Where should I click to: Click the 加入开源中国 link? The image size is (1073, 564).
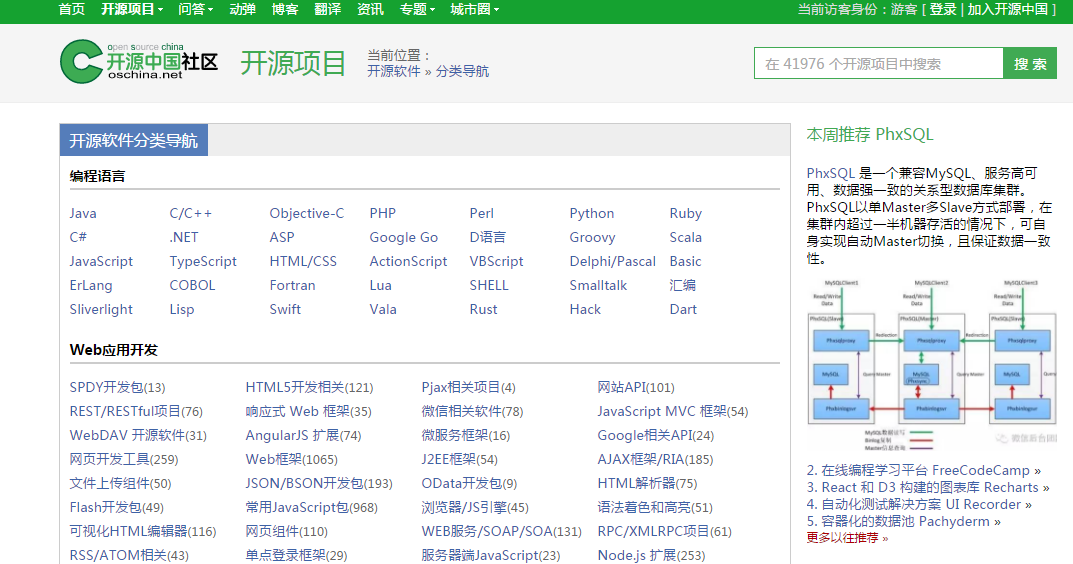pyautogui.click(x=1007, y=9)
